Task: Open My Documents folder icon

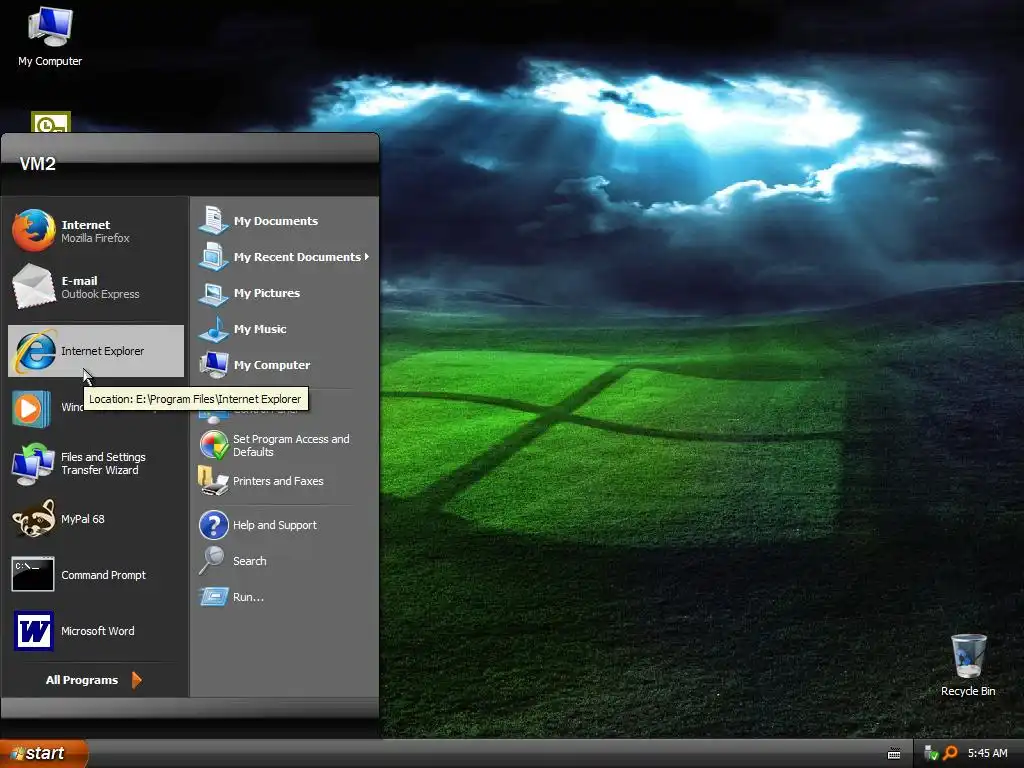Action: click(214, 220)
